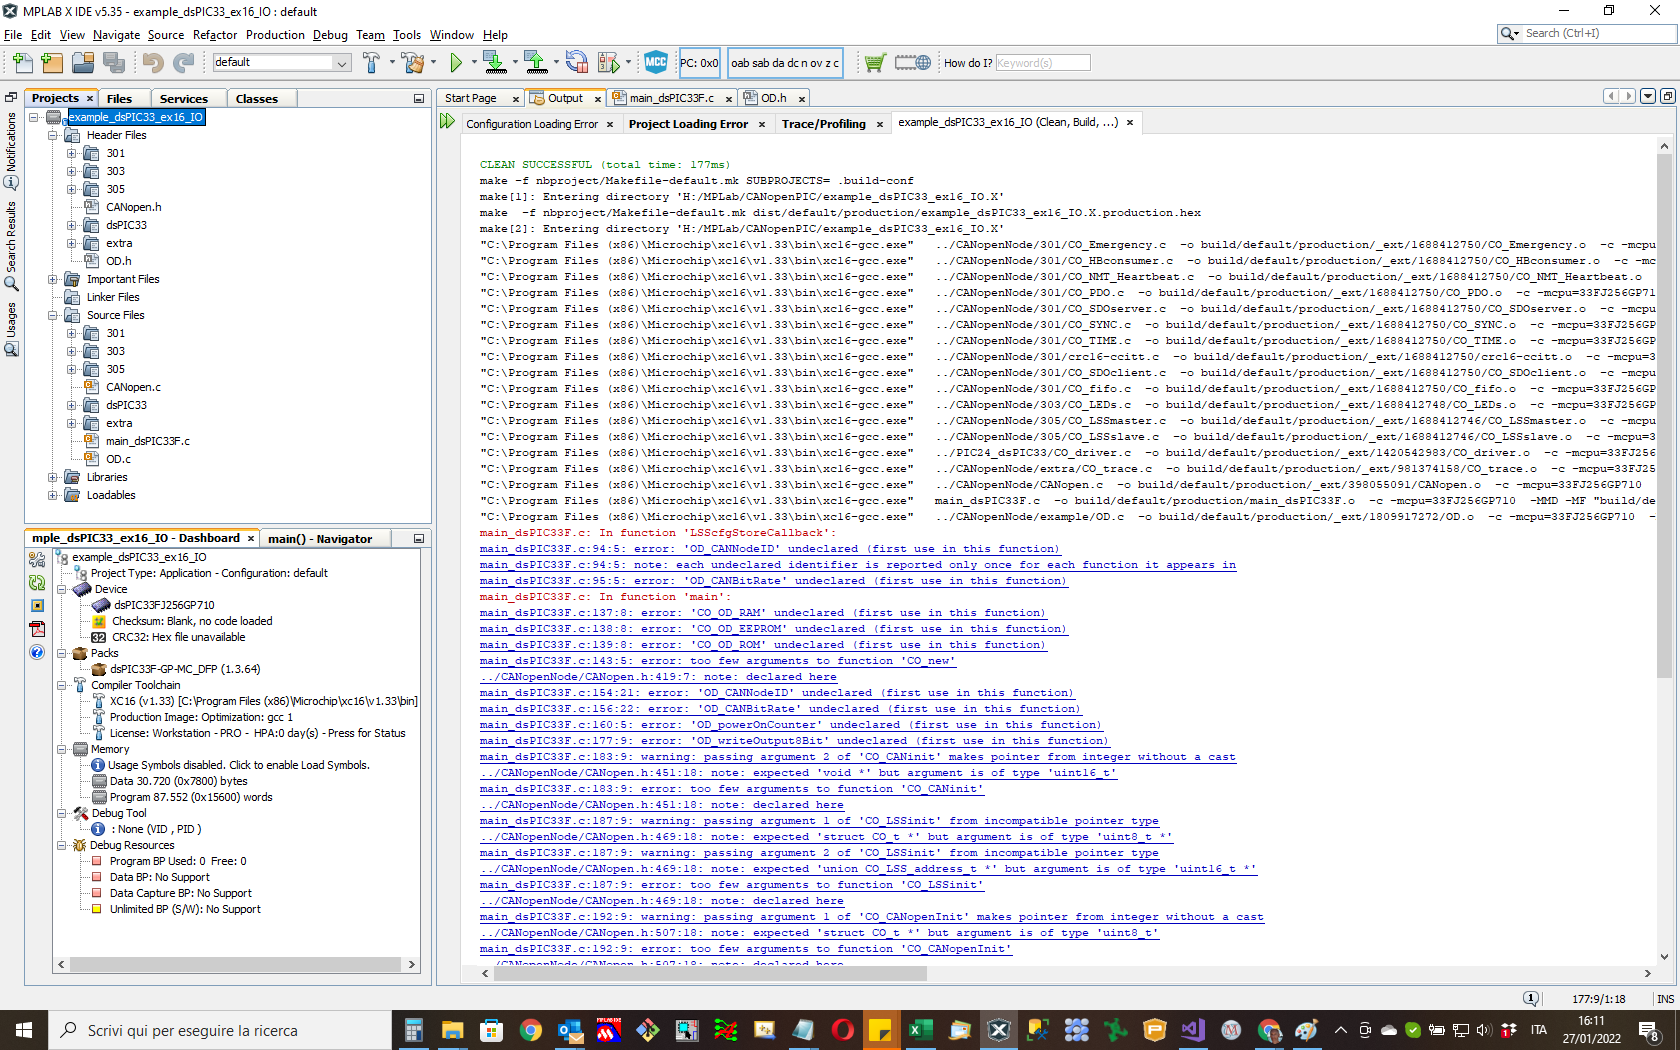Screen dimensions: 1680x1050
Task: Click the Make and Program Device icon
Action: point(493,62)
